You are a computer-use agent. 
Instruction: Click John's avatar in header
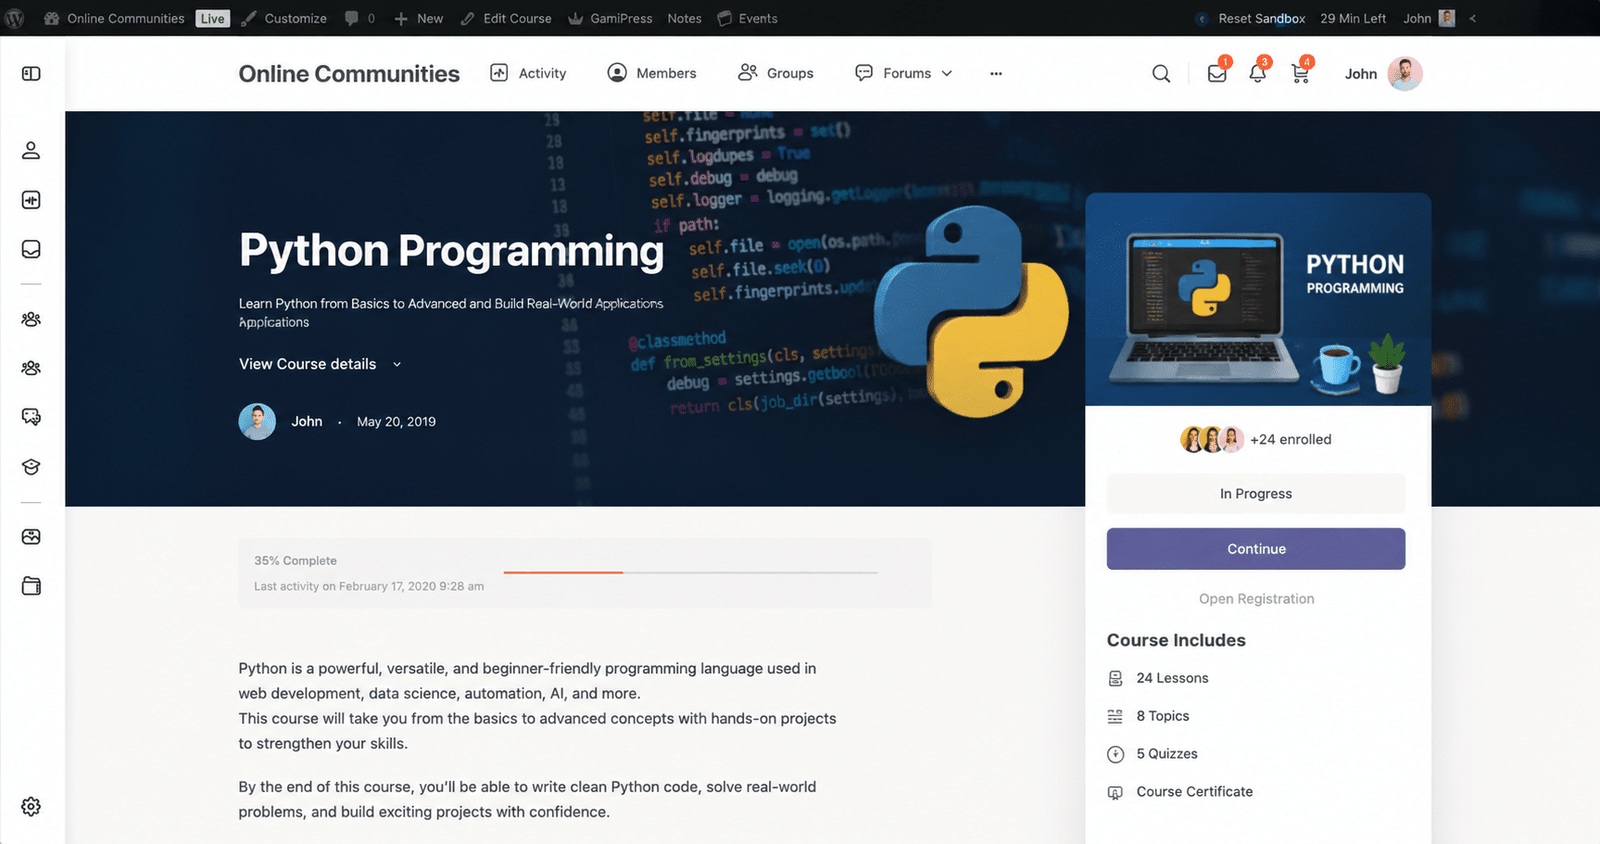pos(1405,73)
